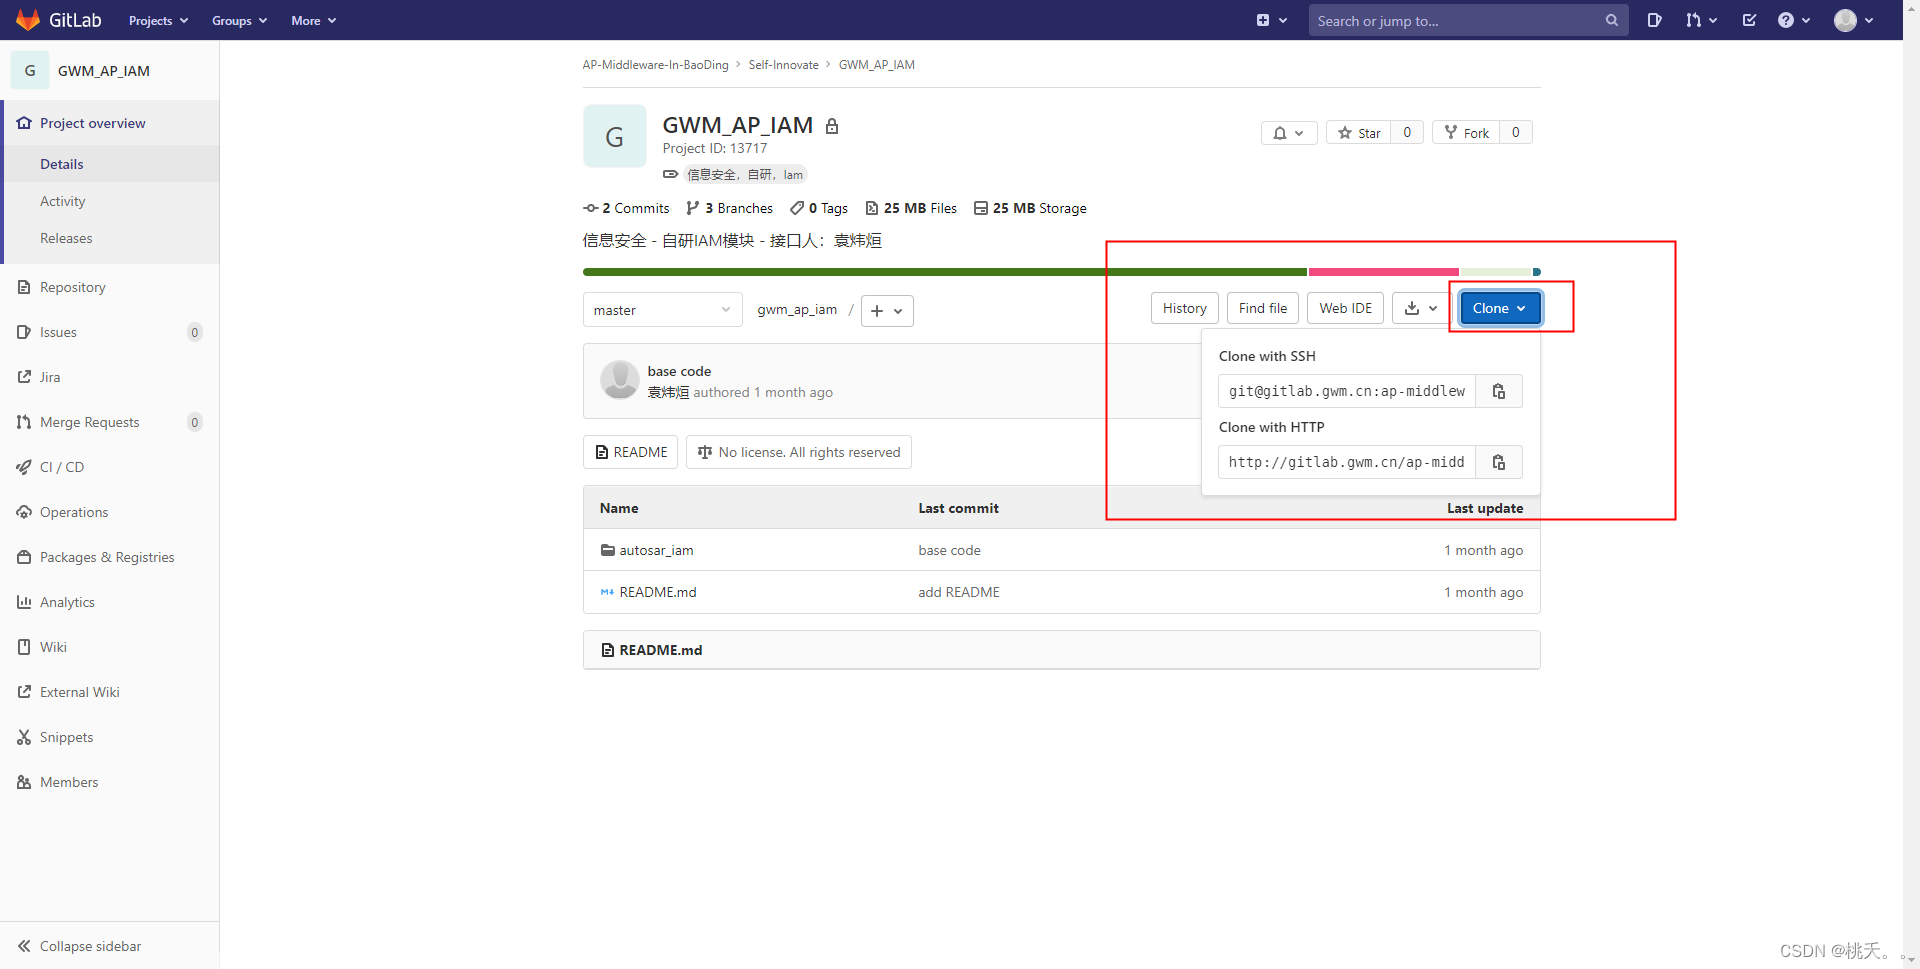Screen dimensions: 1920x969
Task: Open the new item plus icon dropdown
Action: pos(1271,20)
